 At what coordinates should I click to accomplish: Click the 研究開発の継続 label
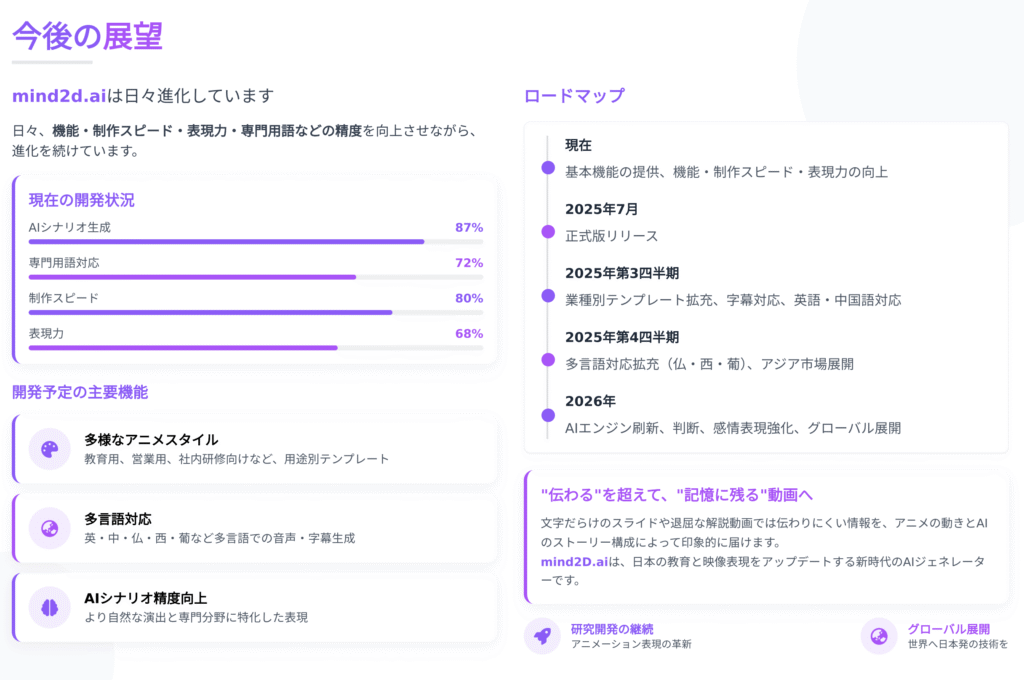[612, 629]
